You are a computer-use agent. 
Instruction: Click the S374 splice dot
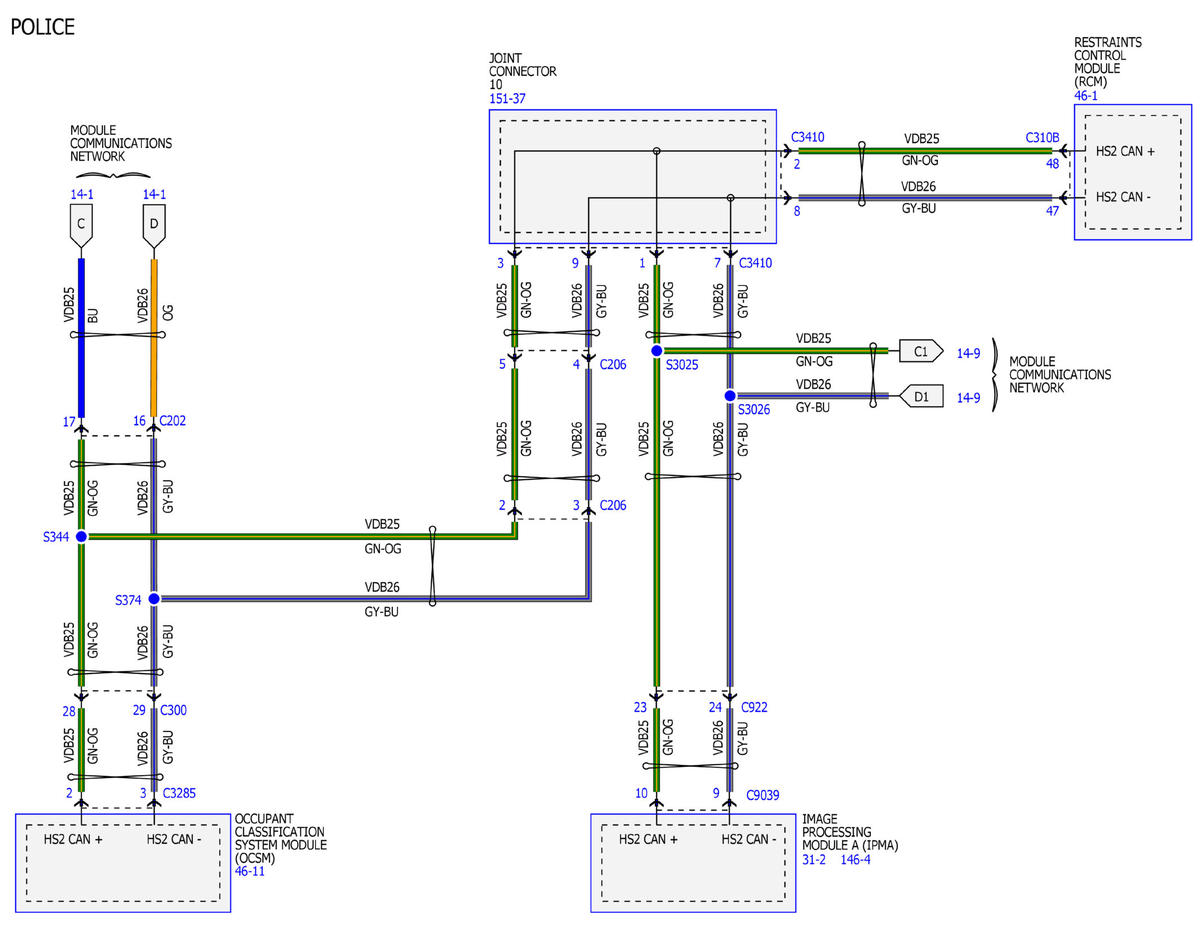[154, 598]
